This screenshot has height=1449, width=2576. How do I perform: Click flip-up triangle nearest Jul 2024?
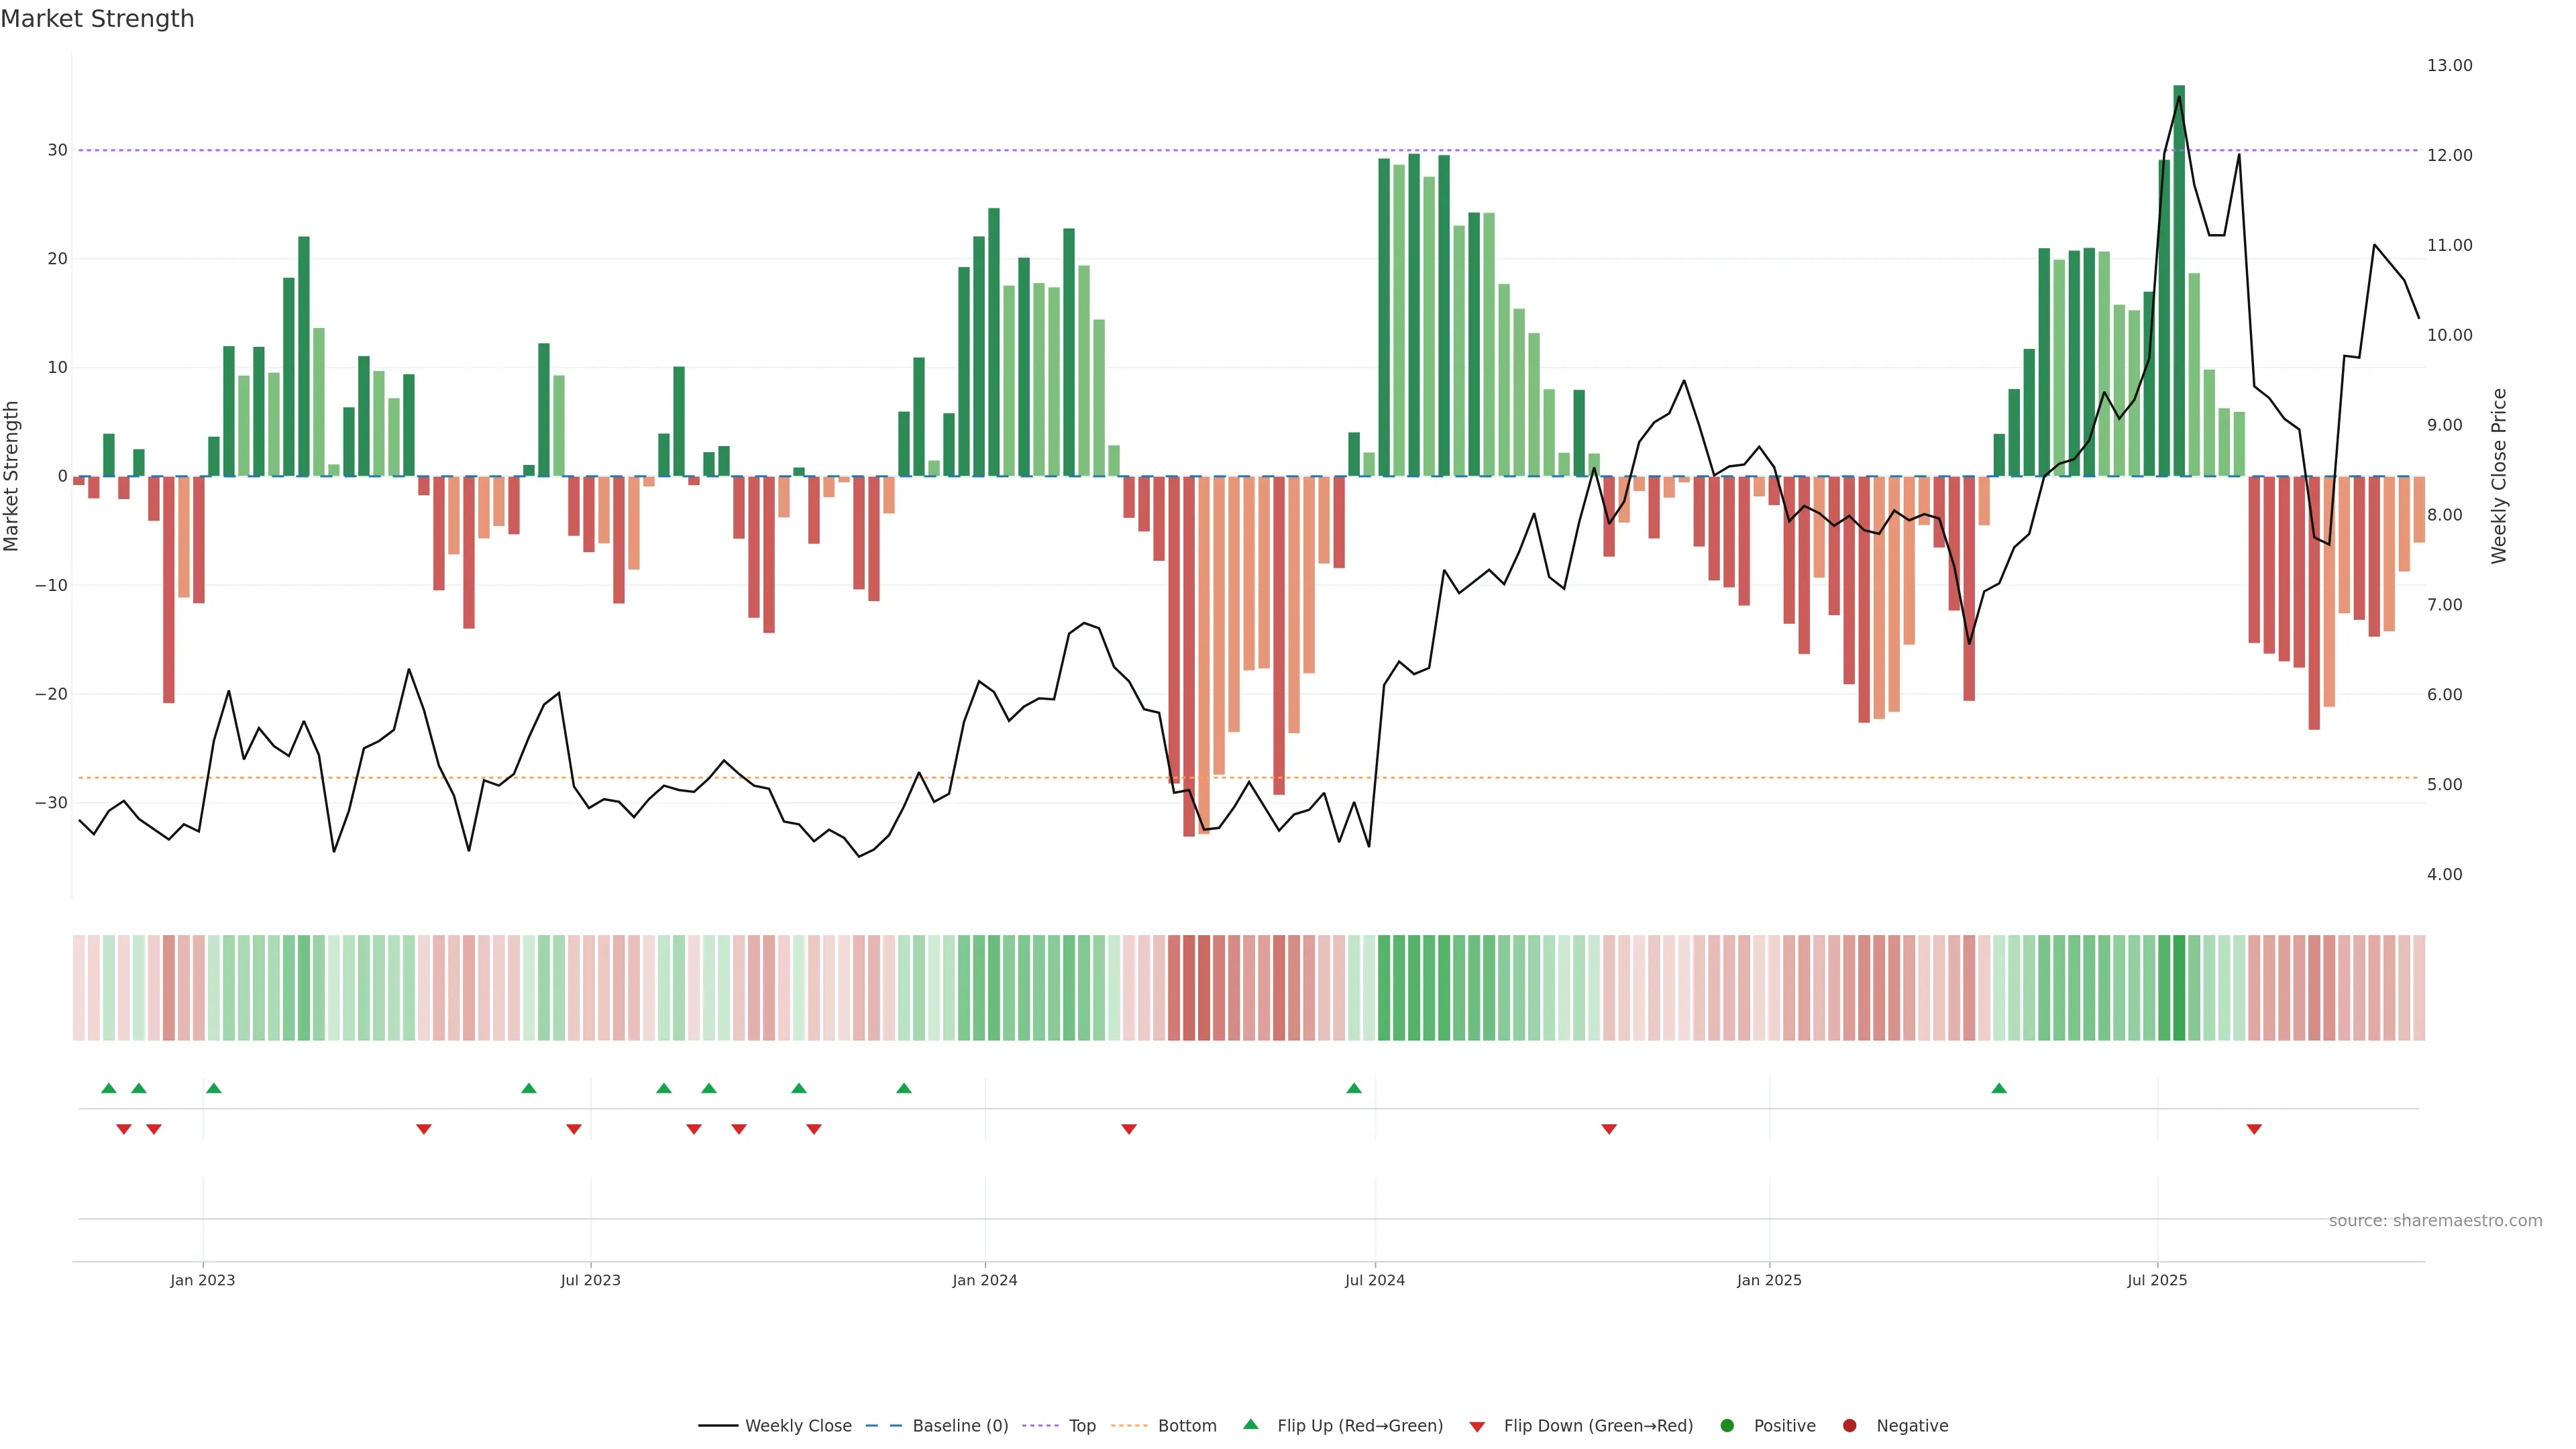[x=1354, y=1088]
